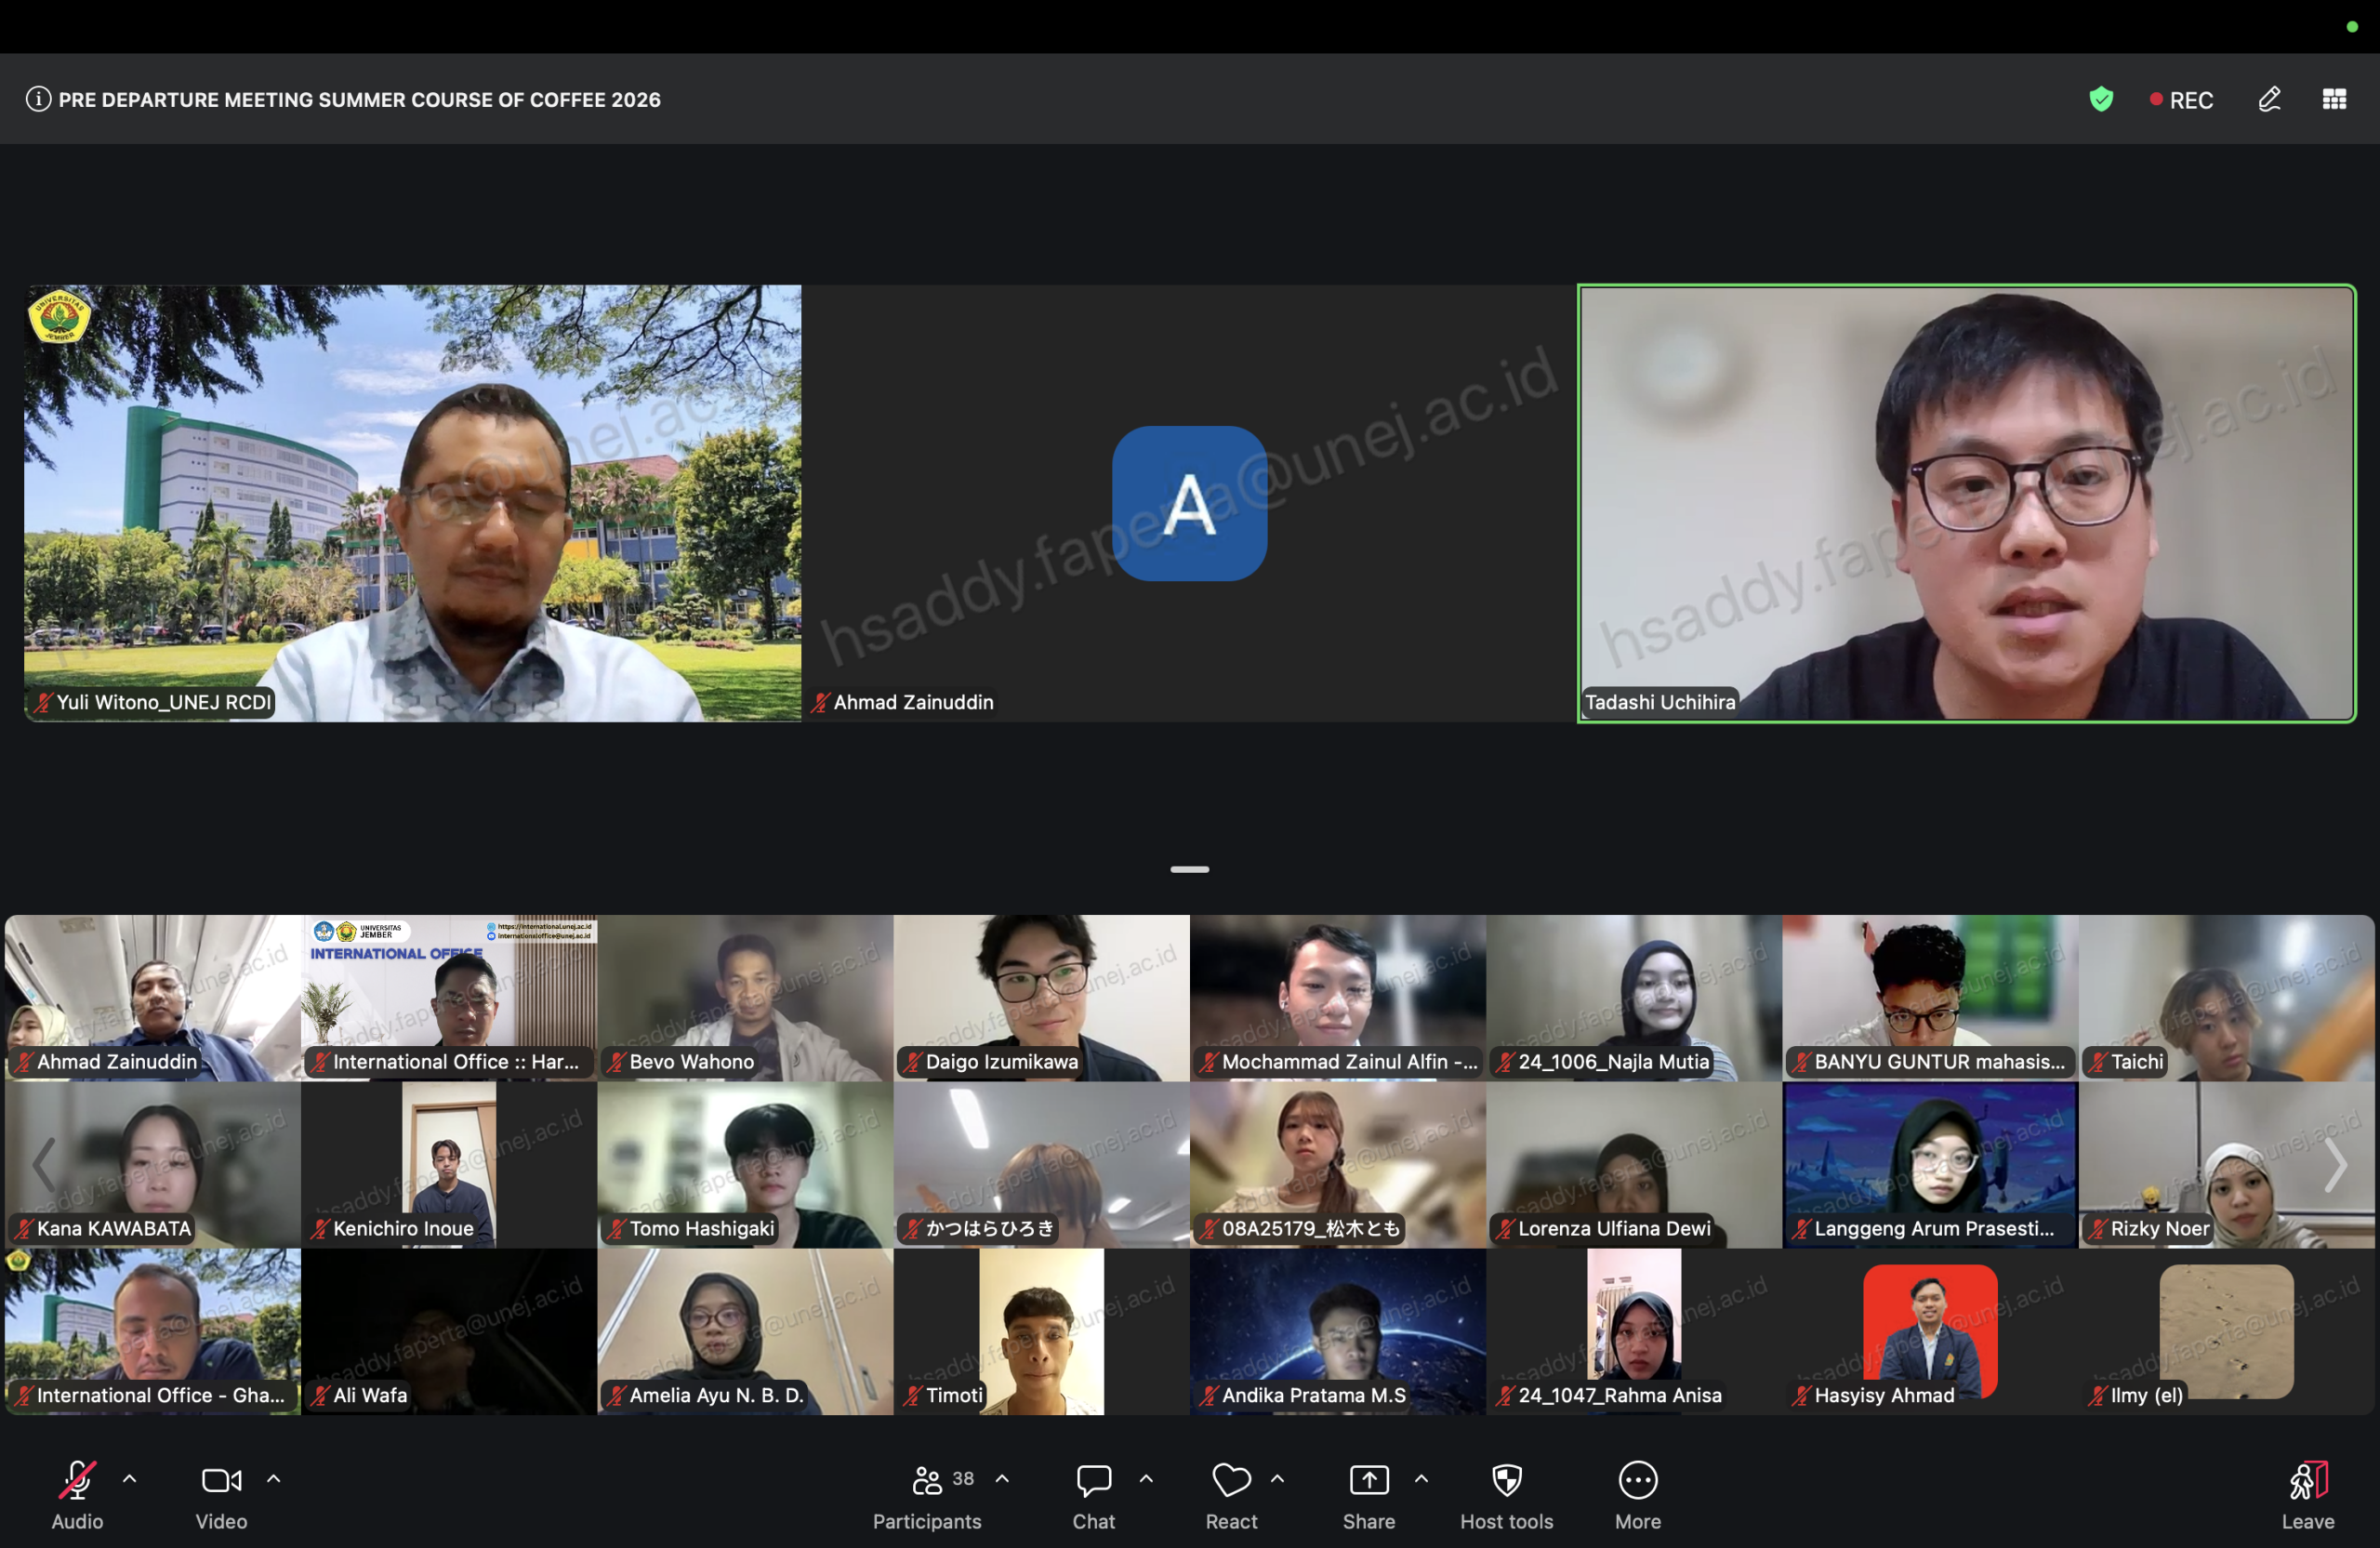Select Timoti's video thumbnail
2380x1548 pixels.
coord(1042,1331)
